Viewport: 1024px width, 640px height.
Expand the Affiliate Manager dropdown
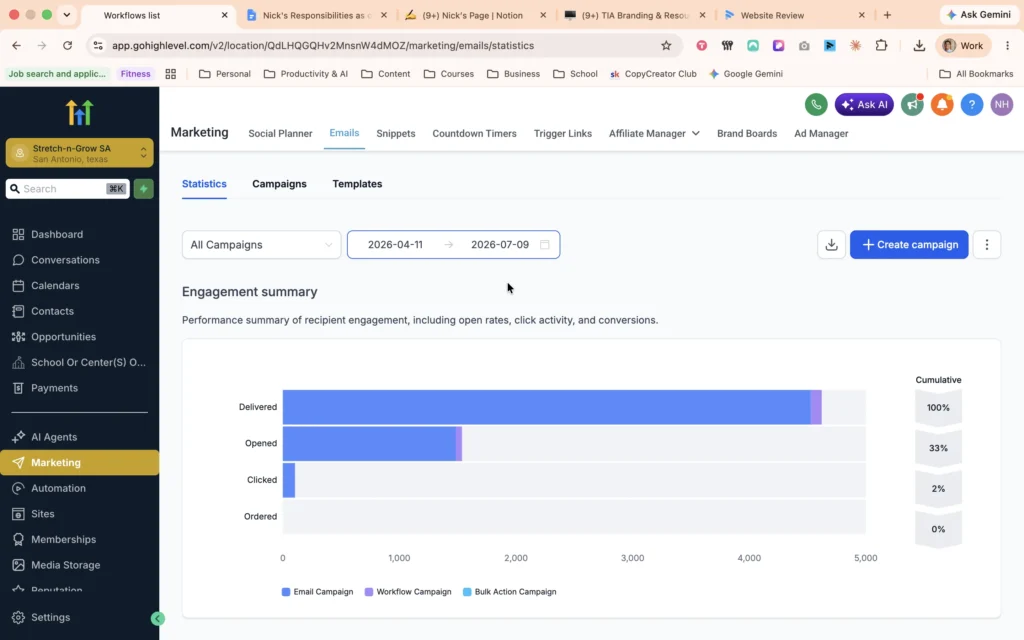point(654,133)
